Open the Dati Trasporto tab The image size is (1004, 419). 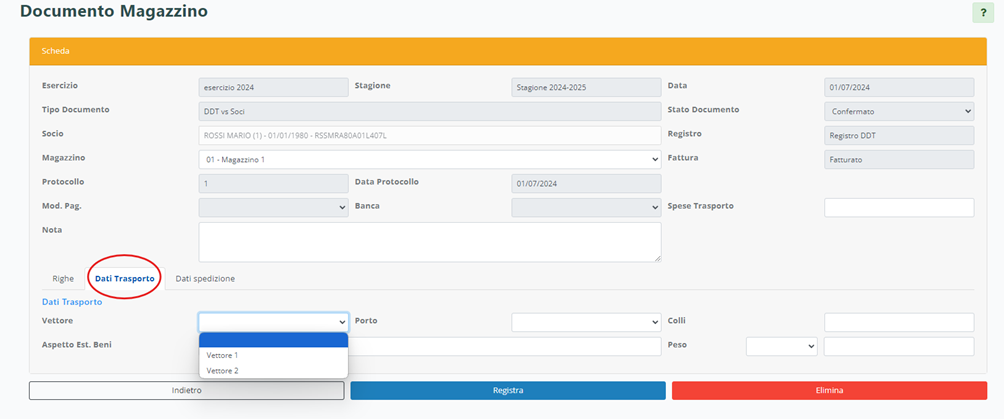click(124, 278)
